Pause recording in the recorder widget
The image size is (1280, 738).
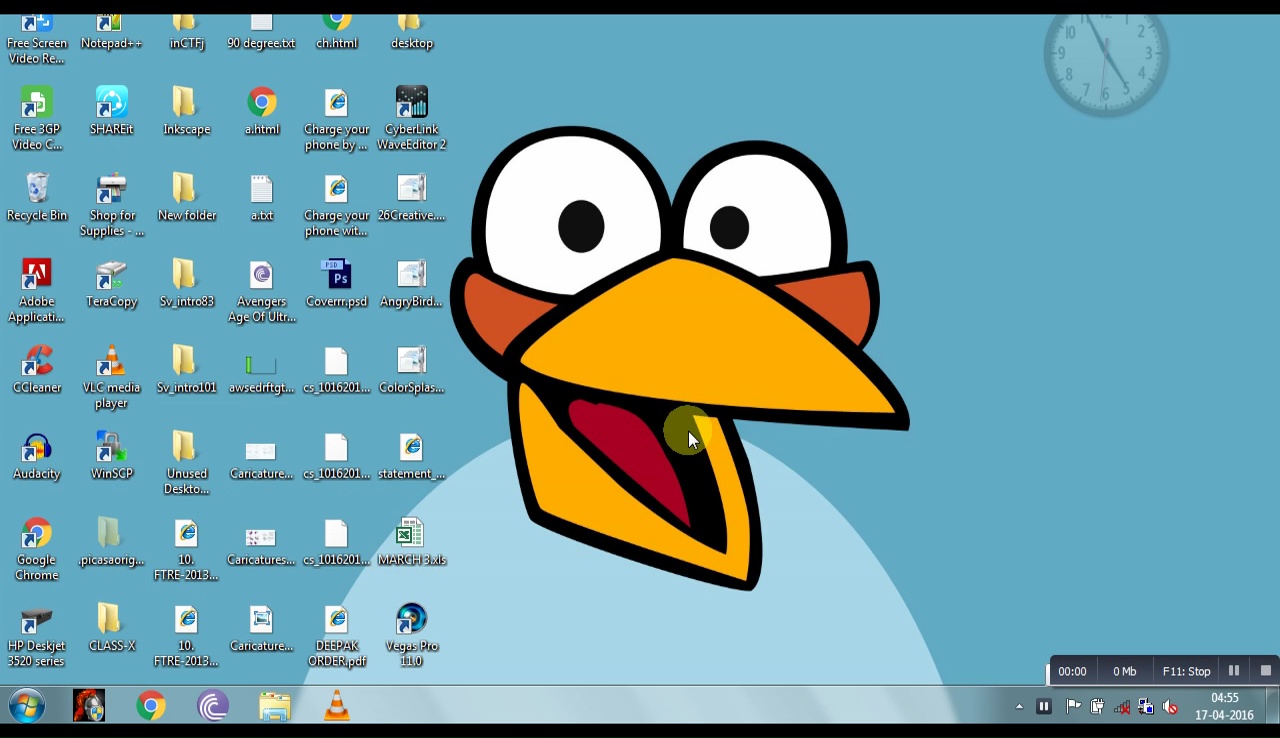[1233, 671]
